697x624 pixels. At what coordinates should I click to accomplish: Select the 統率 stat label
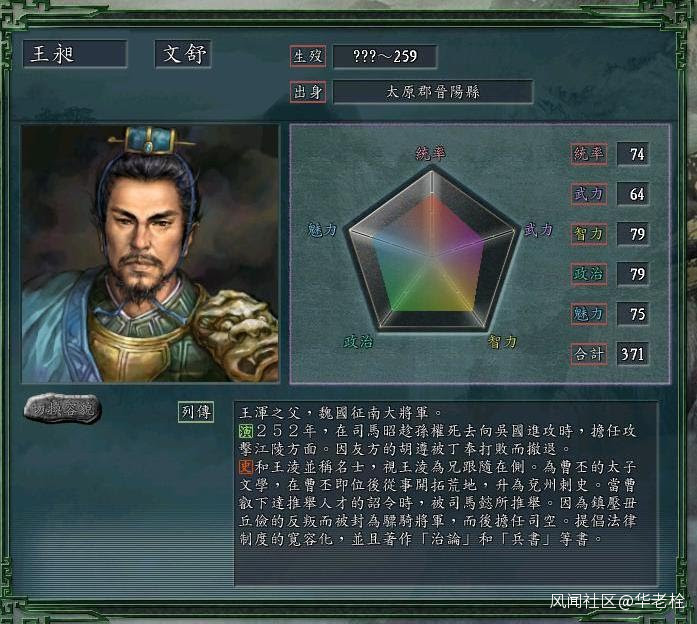[589, 154]
